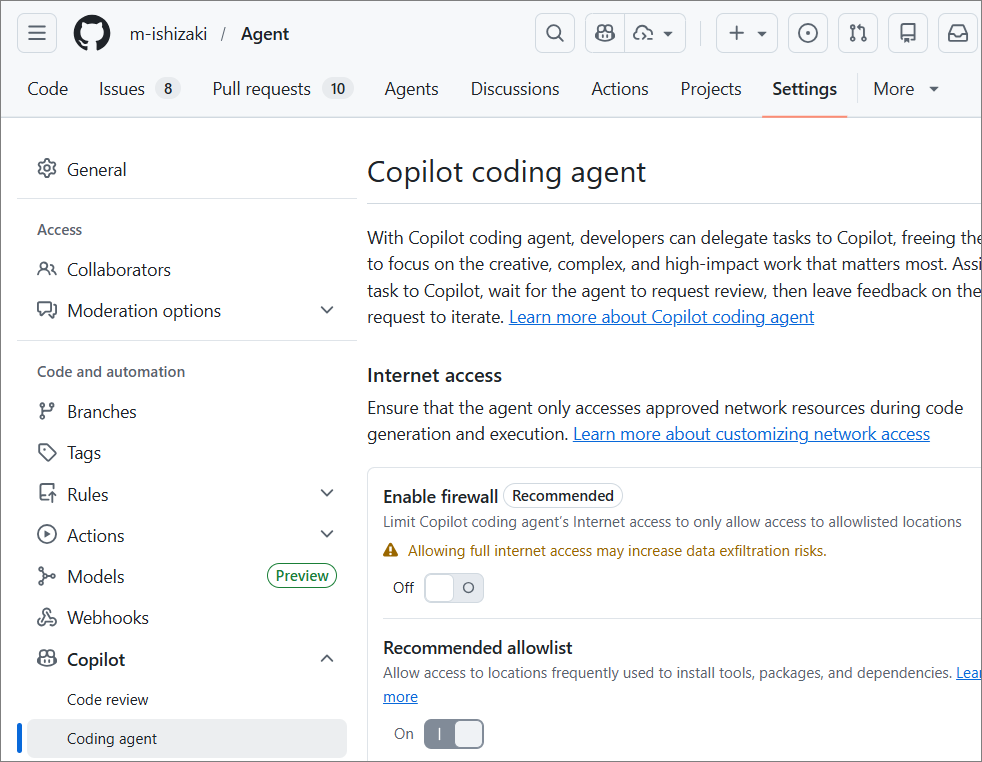The image size is (982, 762).
Task: Go to GitHub home via Octocat logo
Action: [92, 33]
